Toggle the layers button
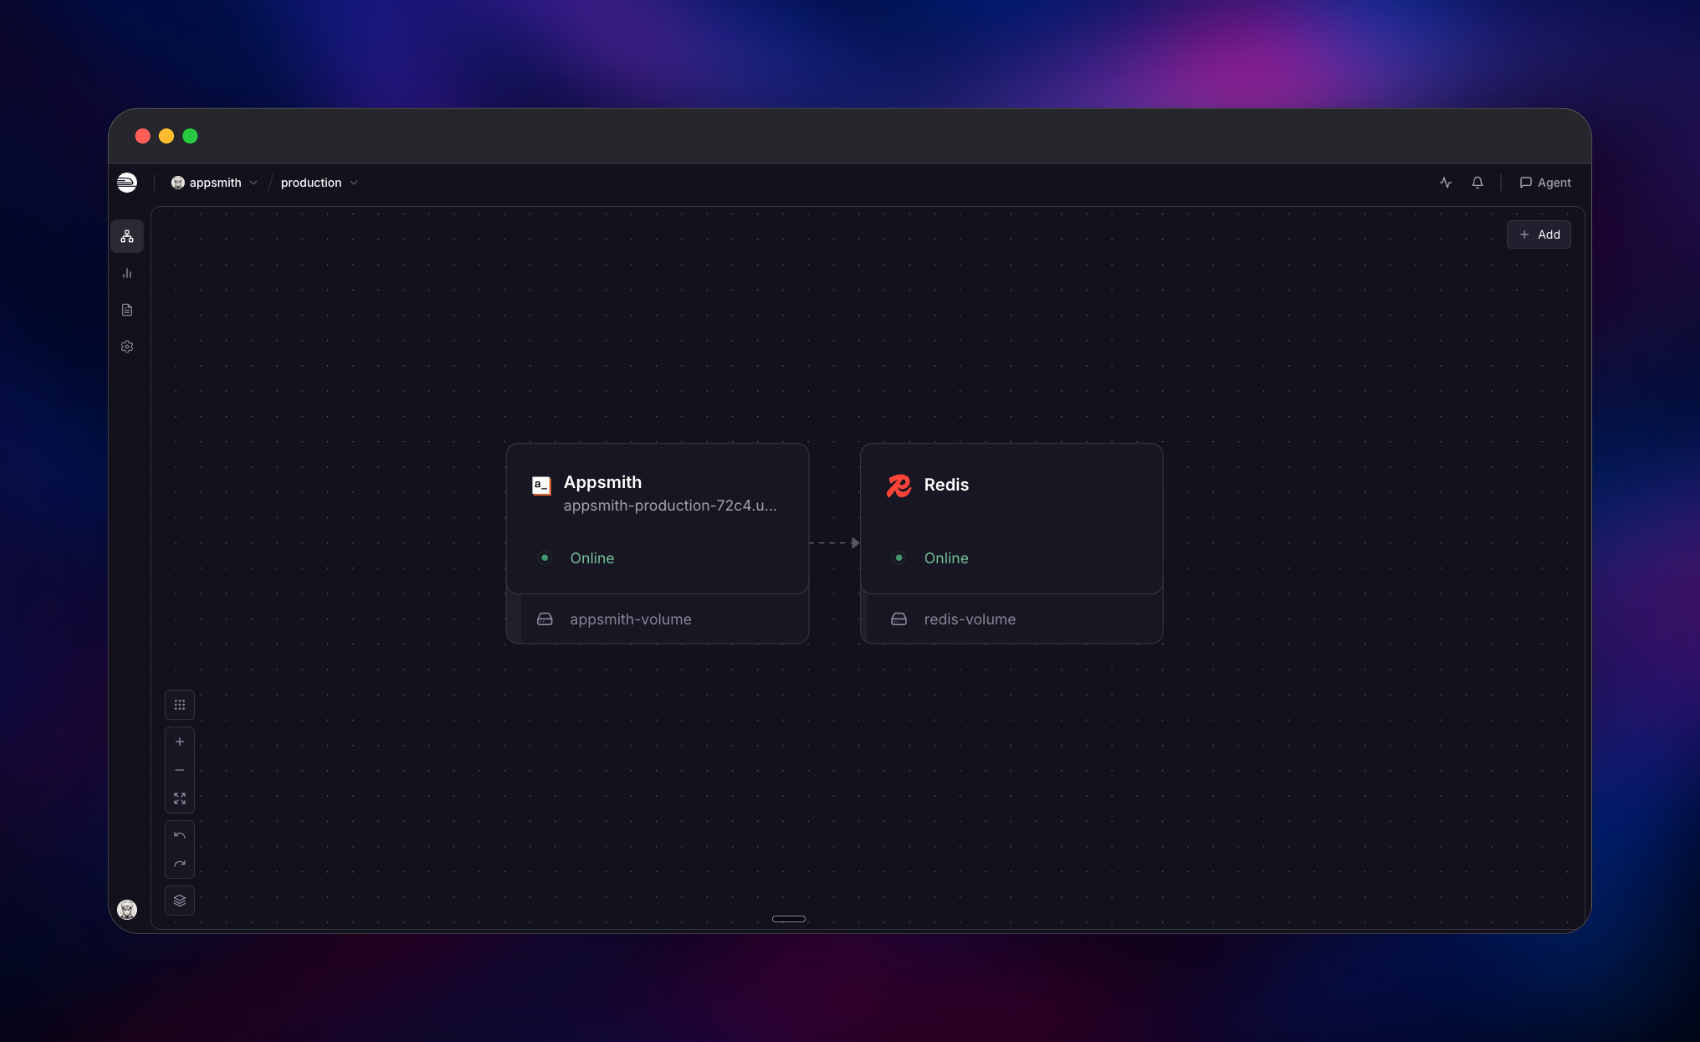 pos(180,901)
